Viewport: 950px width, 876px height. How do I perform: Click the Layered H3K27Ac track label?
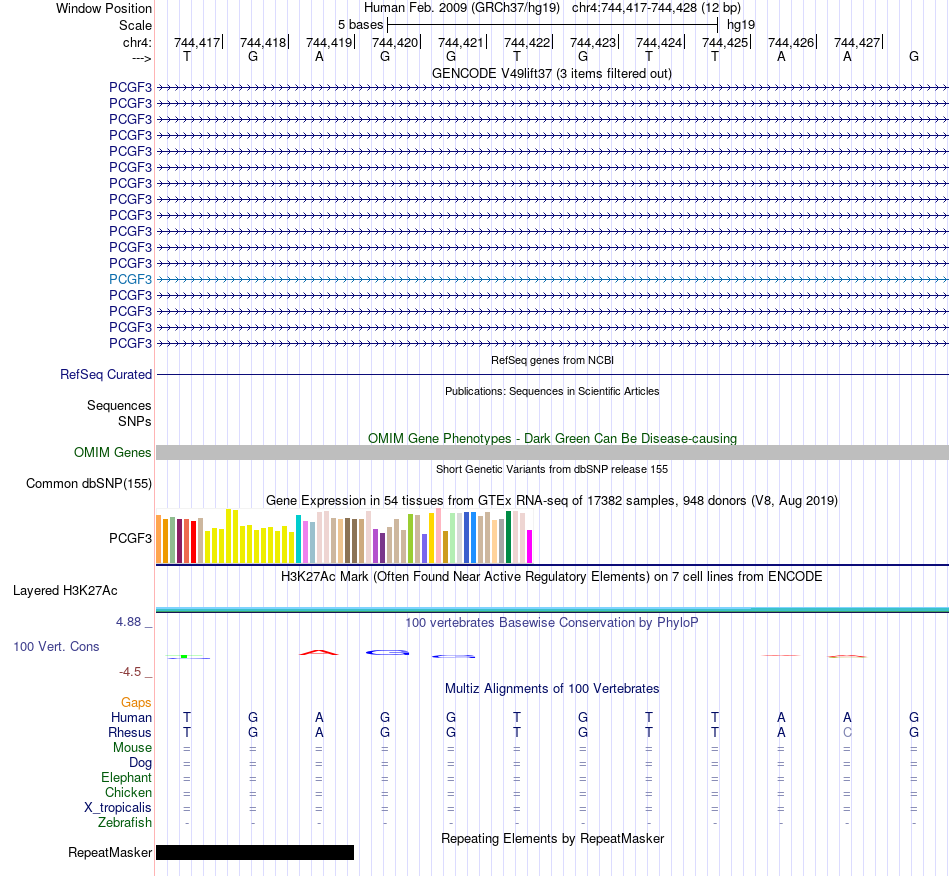click(65, 591)
